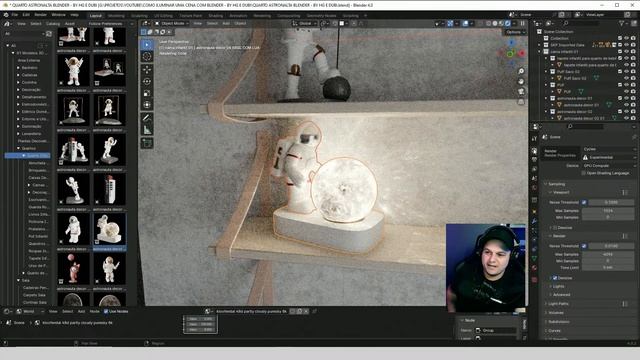Open Catalog menu in asset browser
Screen dimensions: 640x360
(53, 24)
